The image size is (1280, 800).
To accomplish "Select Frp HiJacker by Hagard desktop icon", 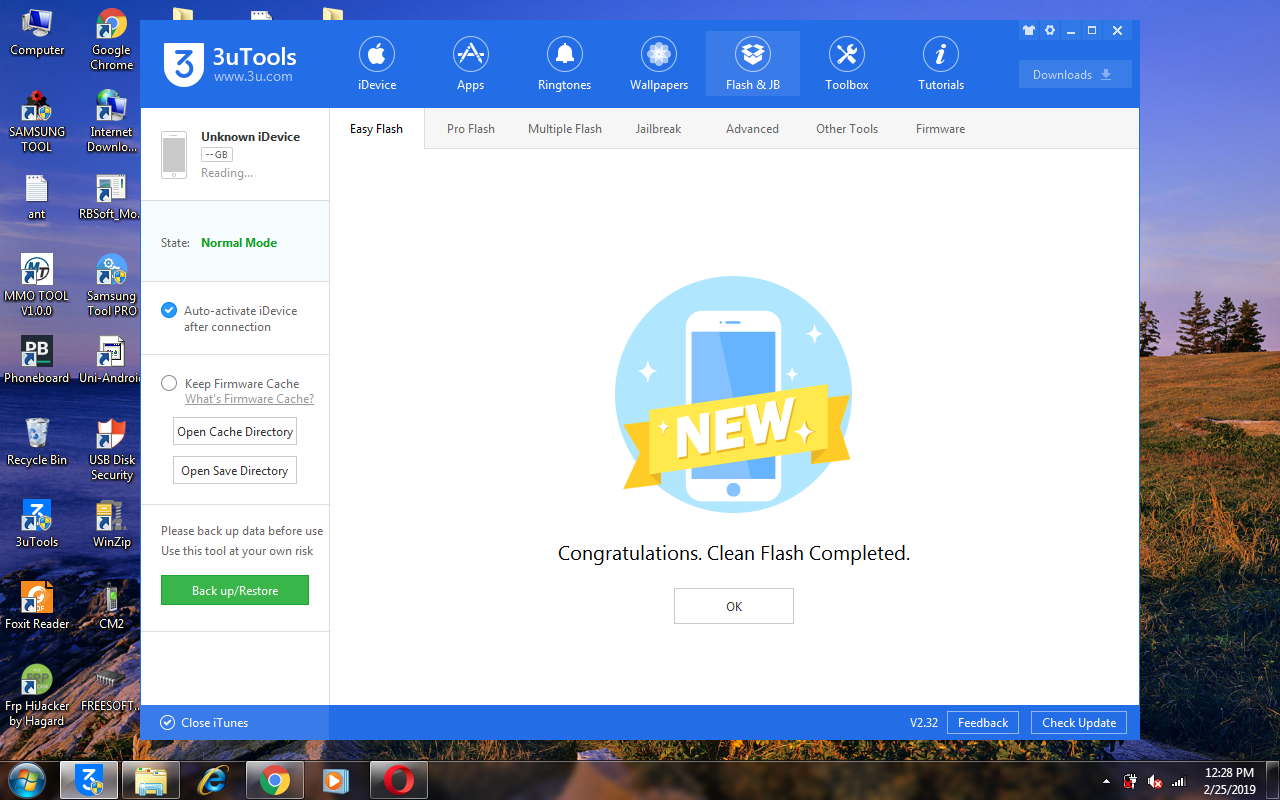I will 37,696.
